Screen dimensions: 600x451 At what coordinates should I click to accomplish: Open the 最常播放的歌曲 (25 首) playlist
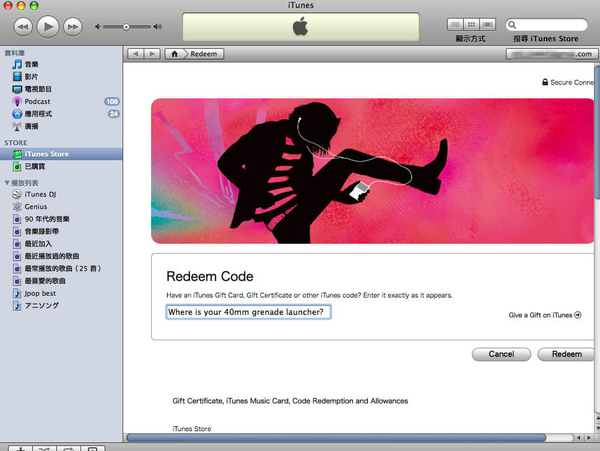pyautogui.click(x=61, y=269)
